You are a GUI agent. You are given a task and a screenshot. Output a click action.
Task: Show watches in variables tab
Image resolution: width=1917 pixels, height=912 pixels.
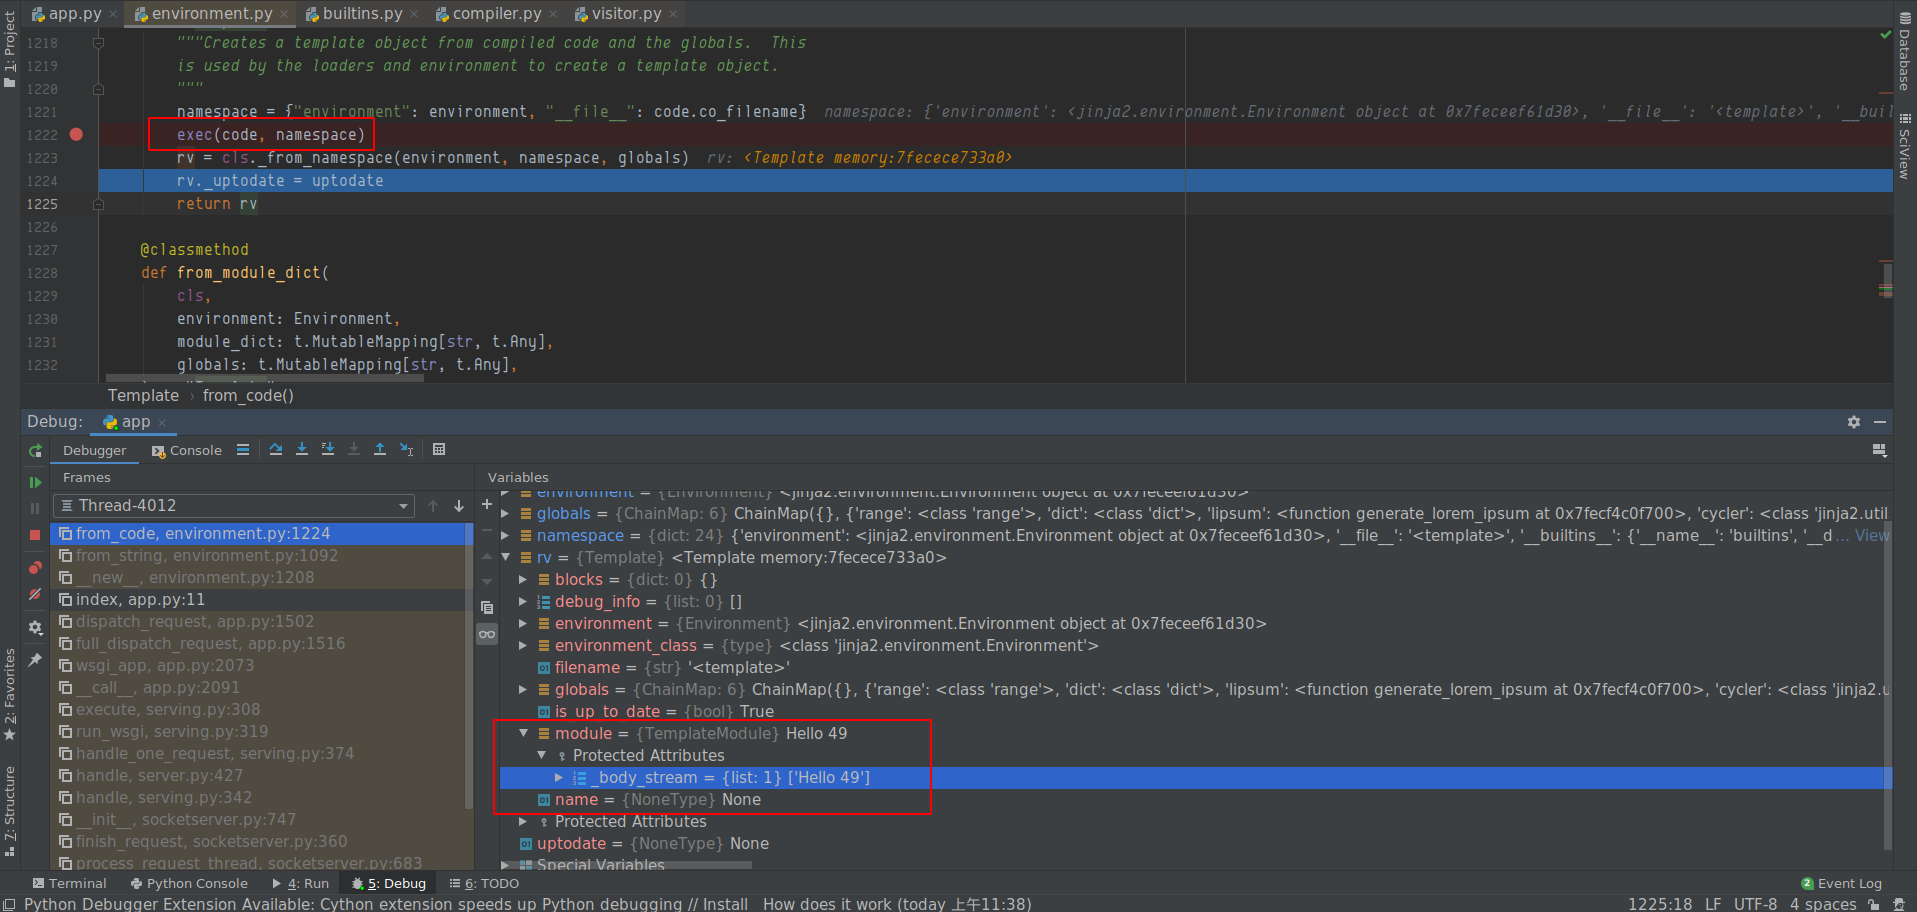[x=487, y=634]
